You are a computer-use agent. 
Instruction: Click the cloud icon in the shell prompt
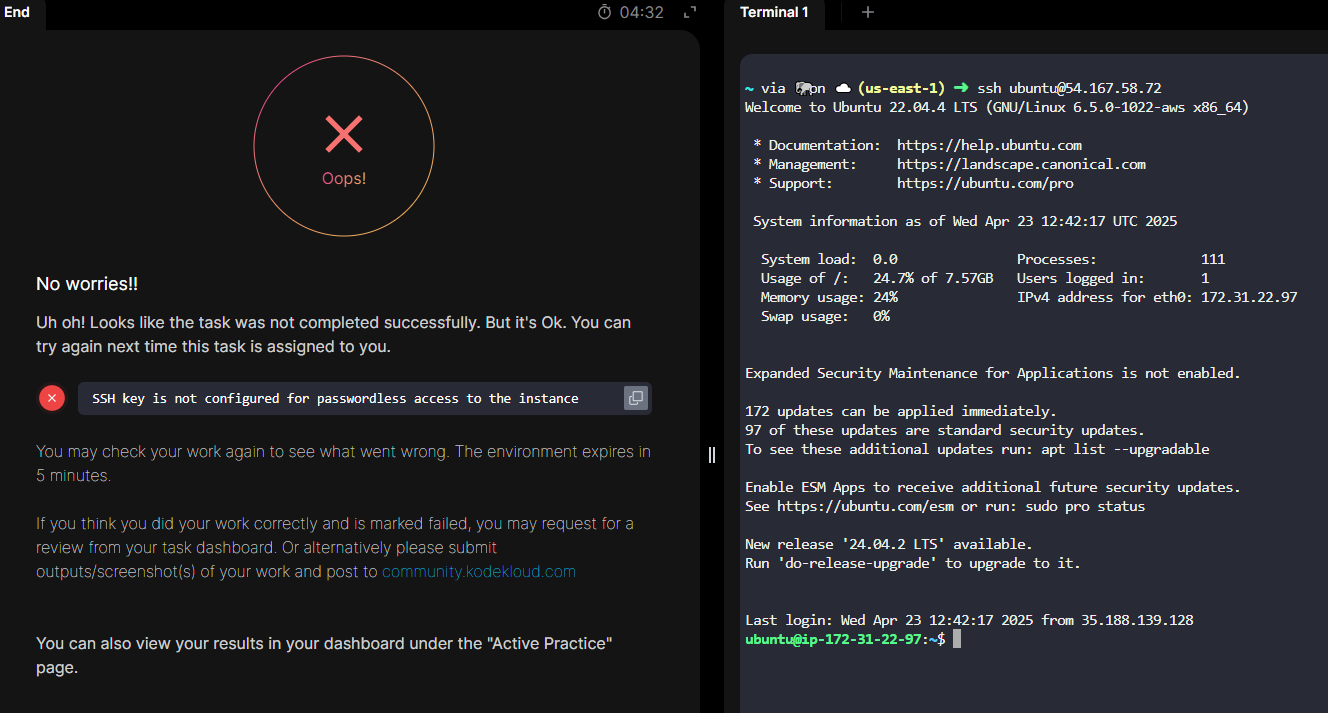[x=842, y=88]
